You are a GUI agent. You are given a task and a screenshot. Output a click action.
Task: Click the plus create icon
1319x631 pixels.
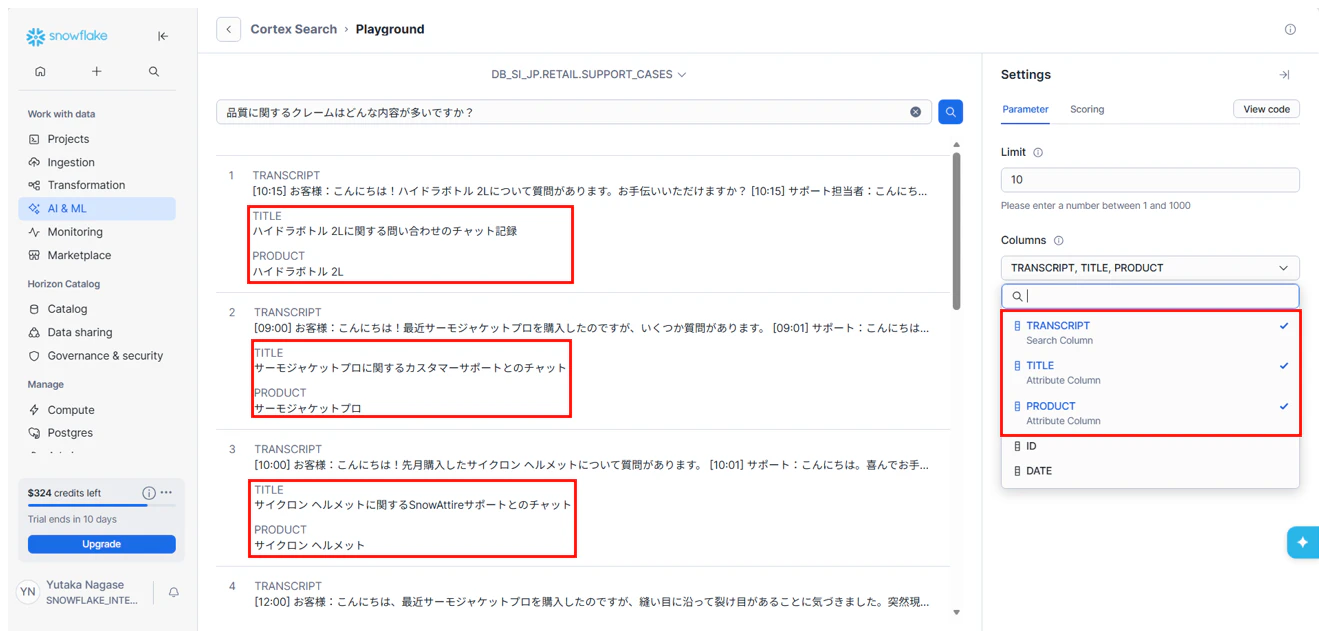97,72
